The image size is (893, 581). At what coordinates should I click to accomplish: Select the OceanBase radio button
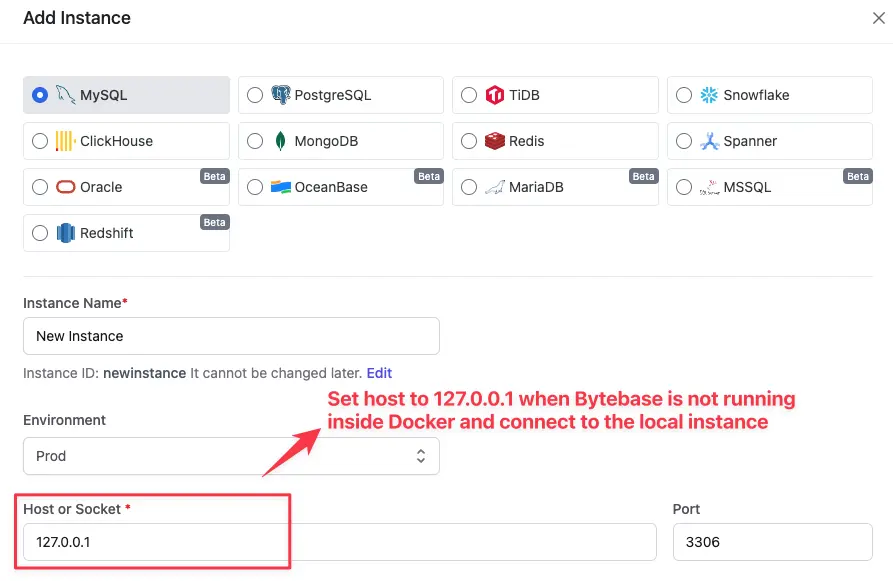(255, 187)
